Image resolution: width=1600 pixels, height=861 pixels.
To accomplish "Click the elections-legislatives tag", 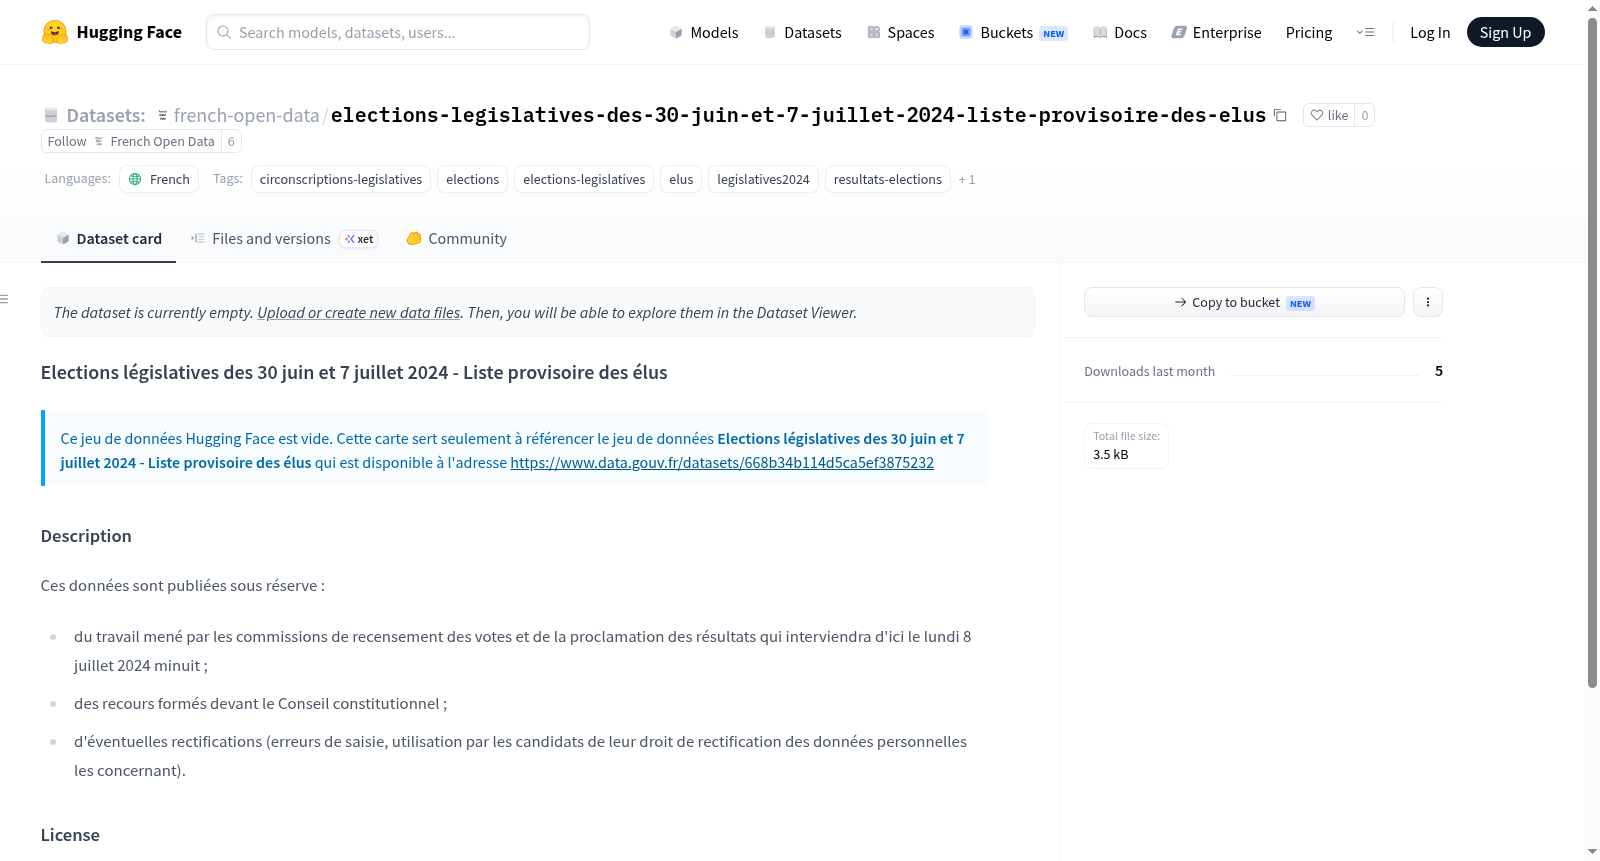I will tap(584, 179).
